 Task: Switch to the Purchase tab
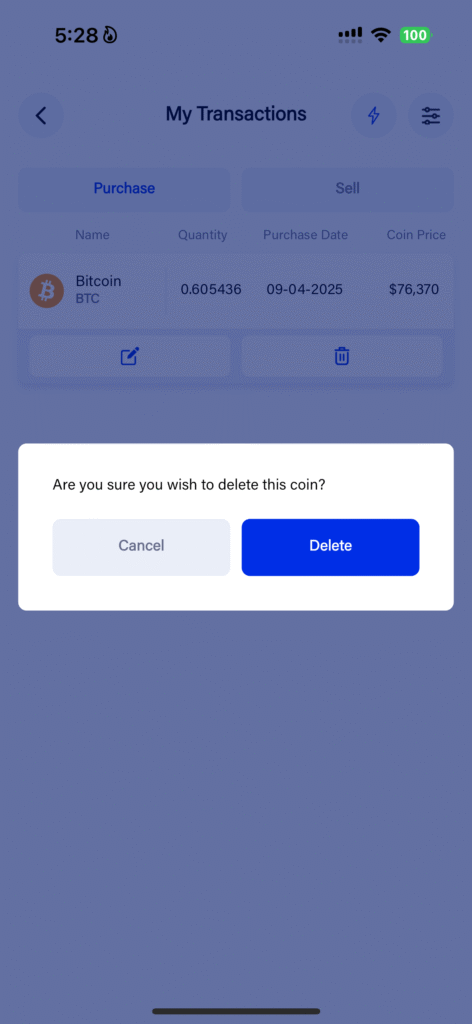(x=124, y=189)
